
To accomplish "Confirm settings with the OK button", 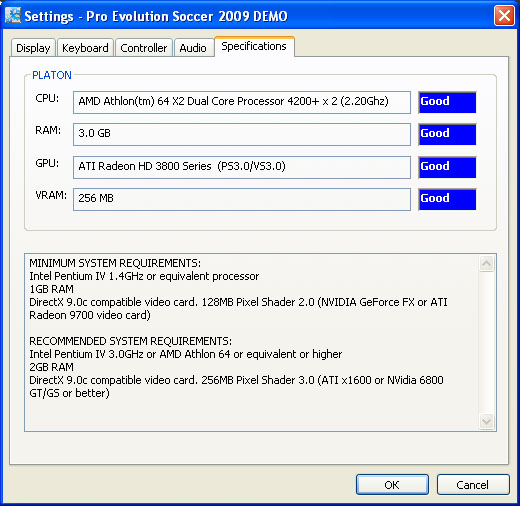I will 392,484.
